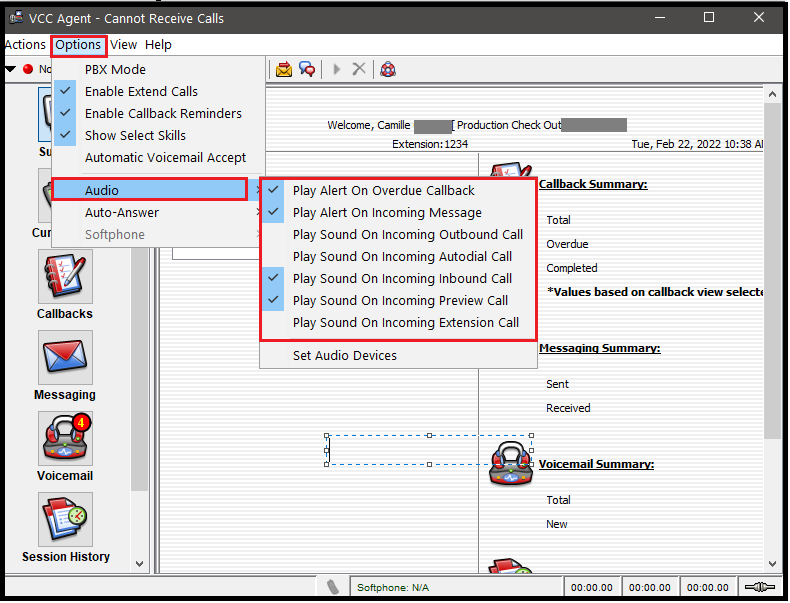Click the VCC Agent title bar icon
790x603 pixels.
16,18
